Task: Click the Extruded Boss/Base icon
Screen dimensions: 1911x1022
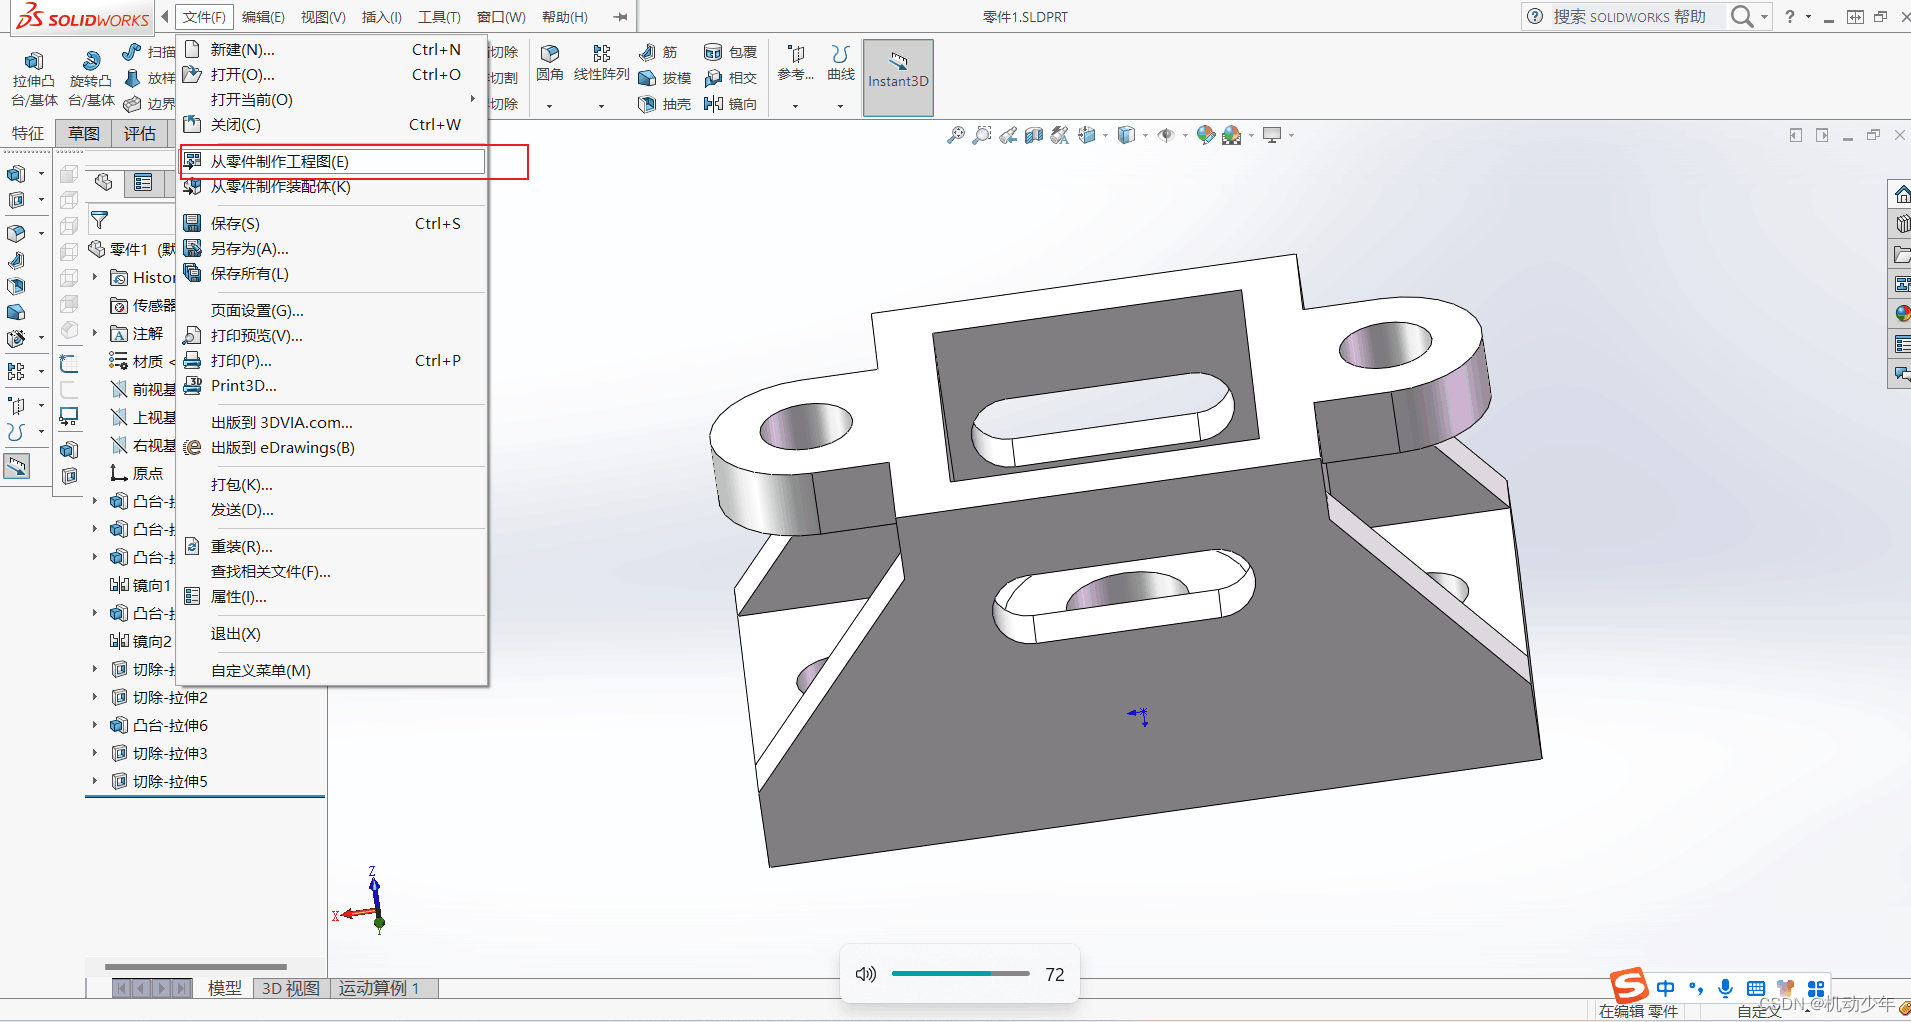Action: coord(33,61)
